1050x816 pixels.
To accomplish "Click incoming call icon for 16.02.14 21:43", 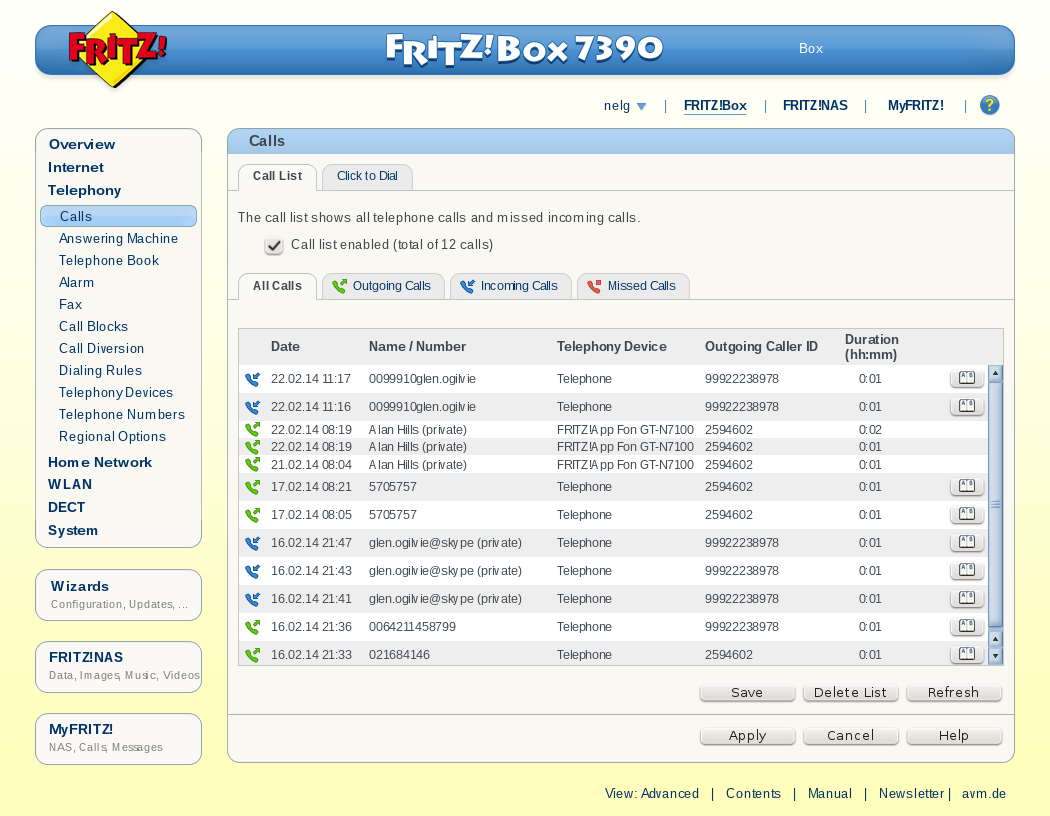I will coord(252,572).
